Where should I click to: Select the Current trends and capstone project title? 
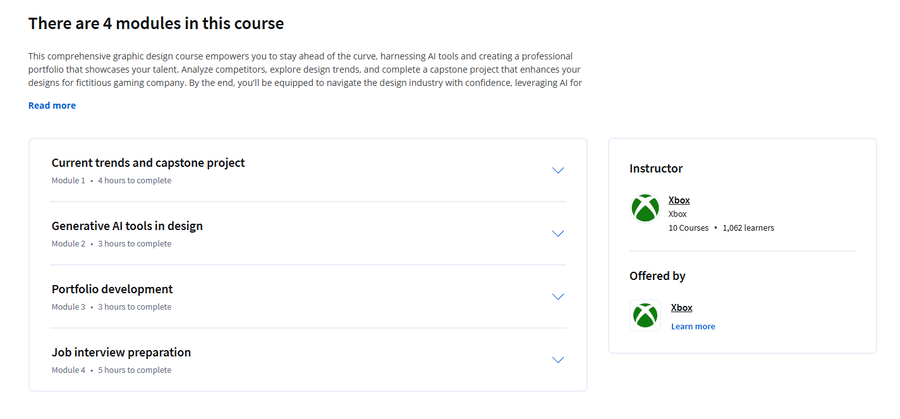148,163
